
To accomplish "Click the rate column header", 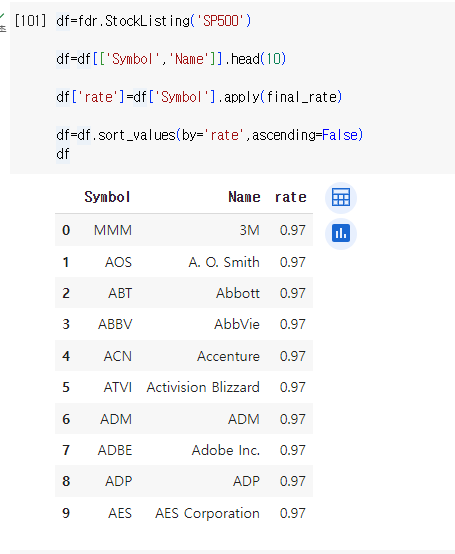I will pyautogui.click(x=290, y=197).
